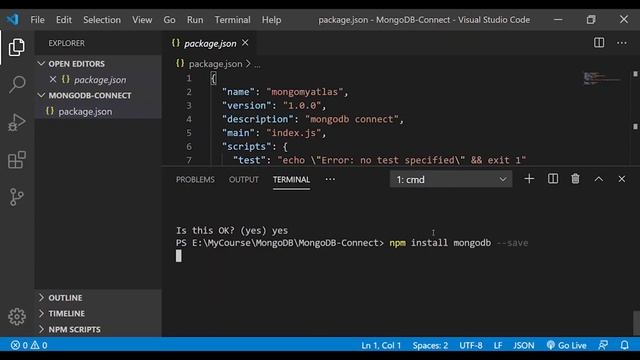Open the Help menu

(271, 20)
